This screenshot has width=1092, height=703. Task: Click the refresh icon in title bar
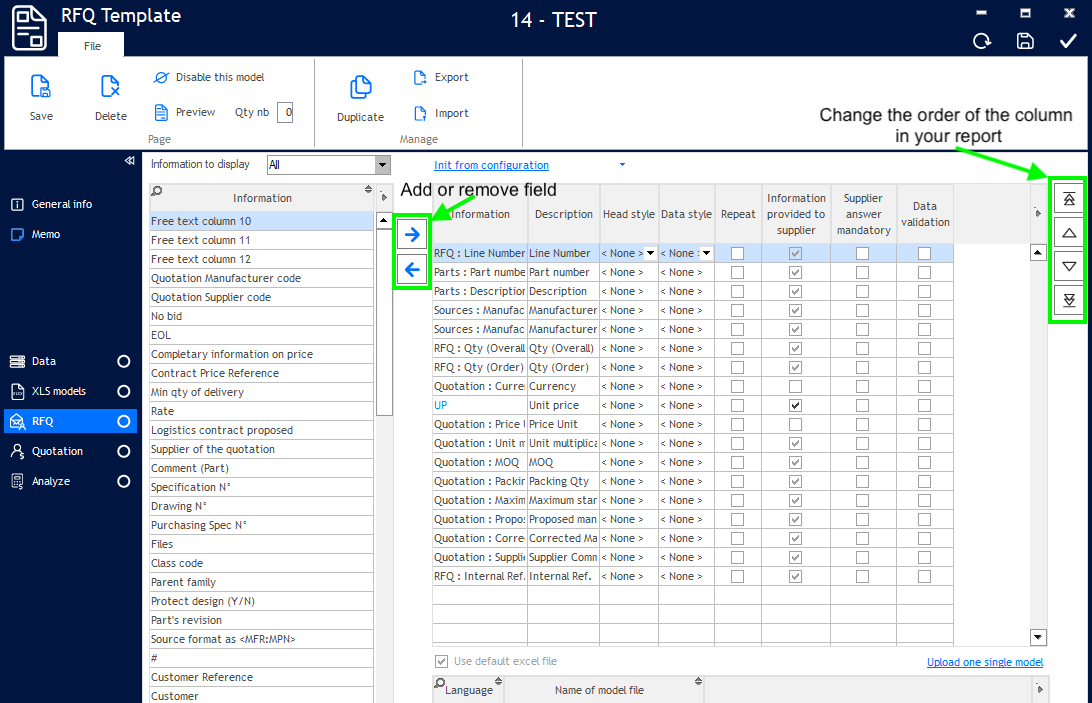click(982, 41)
